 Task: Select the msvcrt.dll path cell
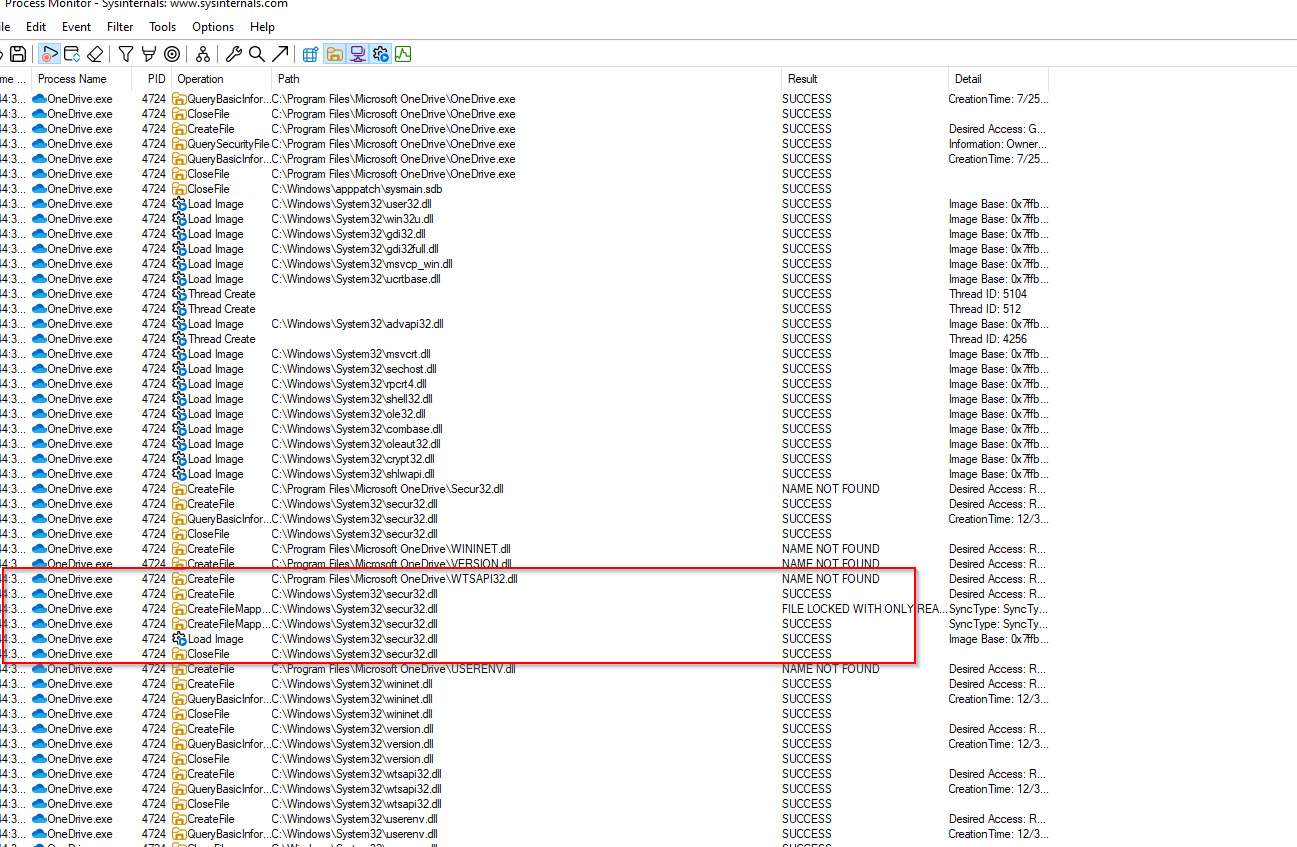tap(351, 354)
